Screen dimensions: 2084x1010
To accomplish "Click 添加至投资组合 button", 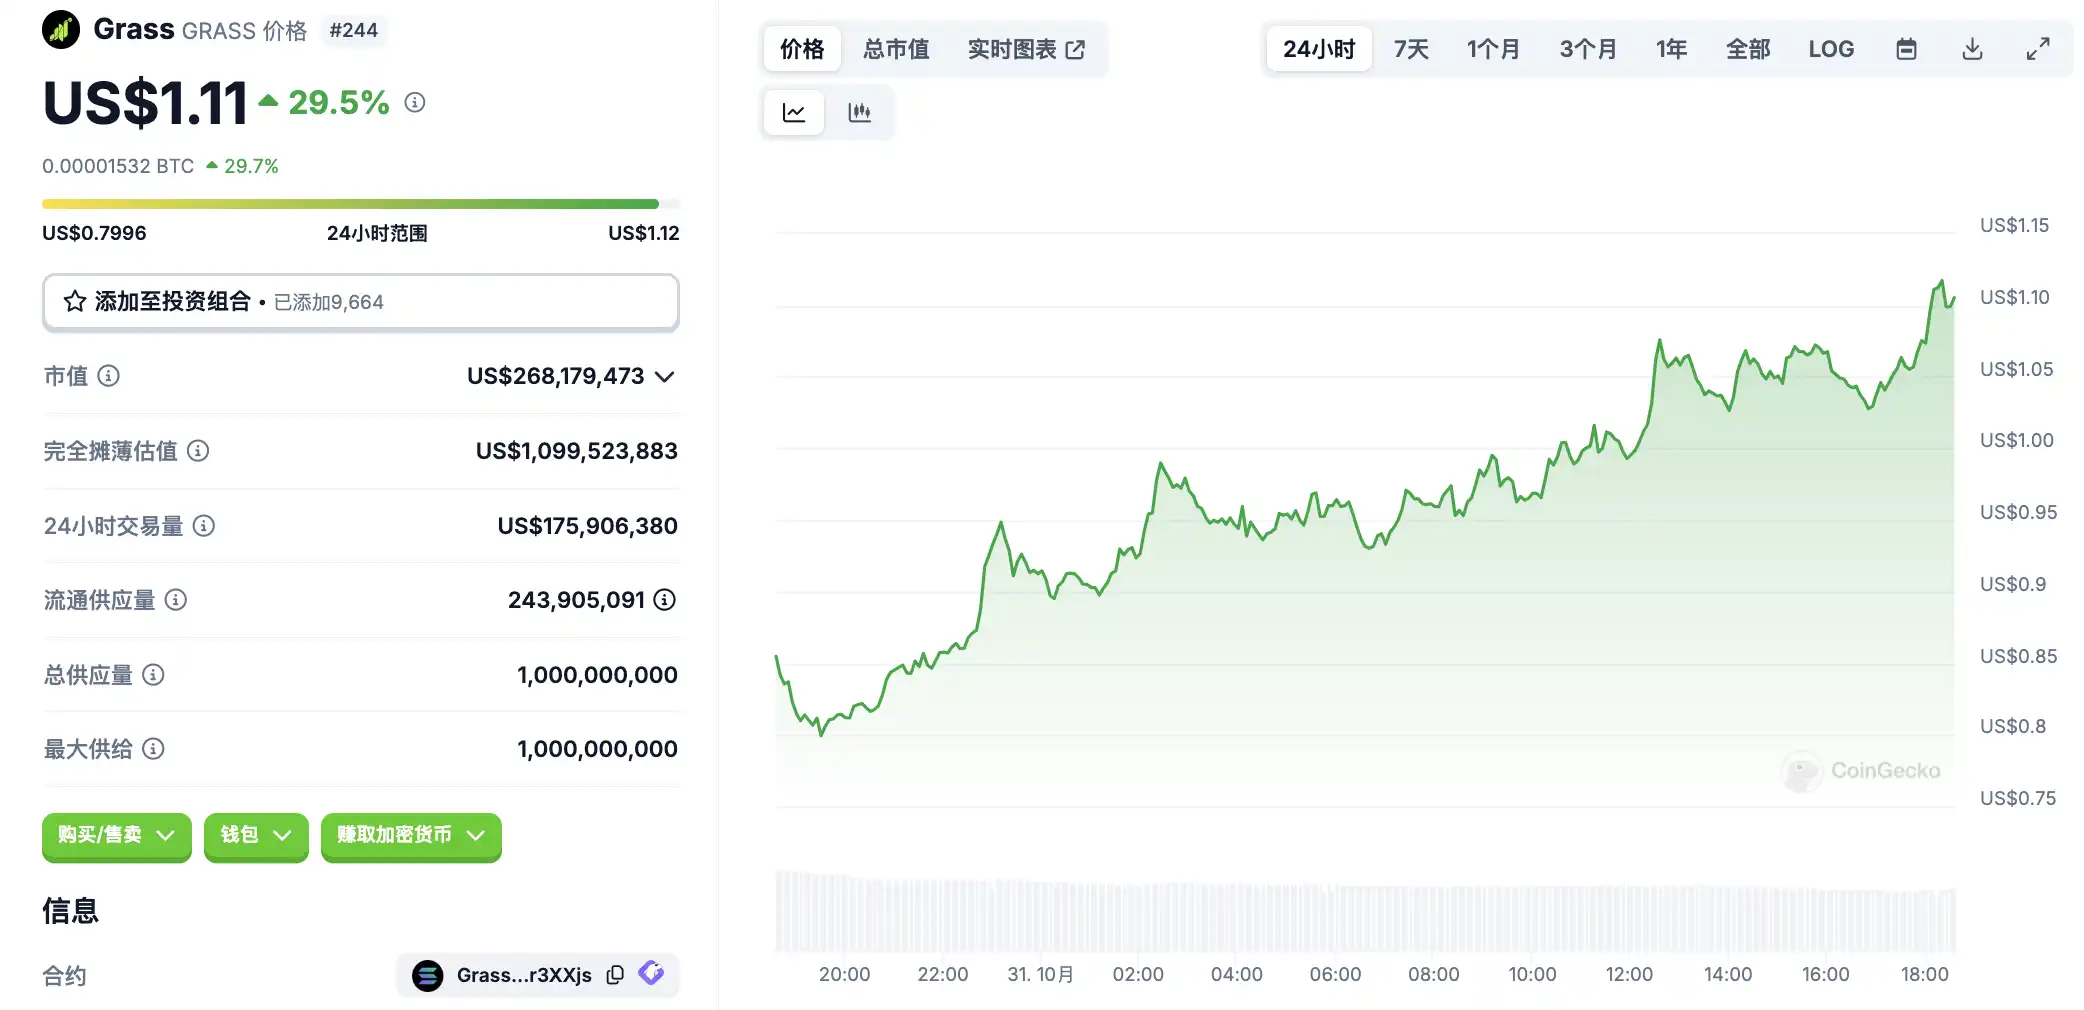I will (x=361, y=301).
